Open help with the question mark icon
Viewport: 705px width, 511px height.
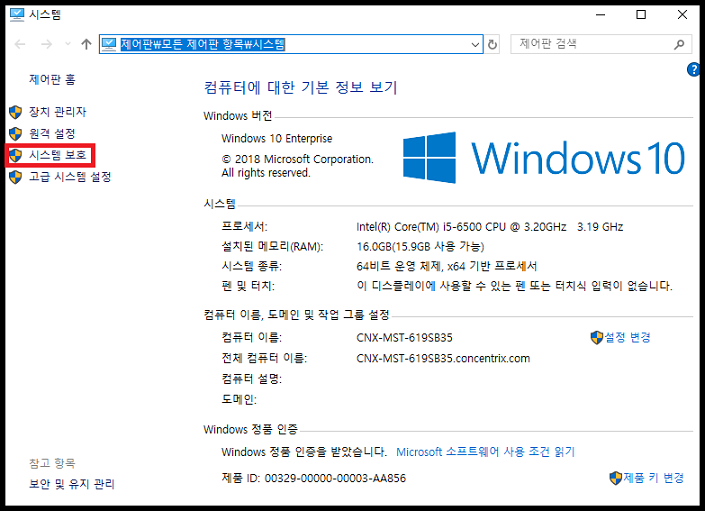click(x=694, y=70)
